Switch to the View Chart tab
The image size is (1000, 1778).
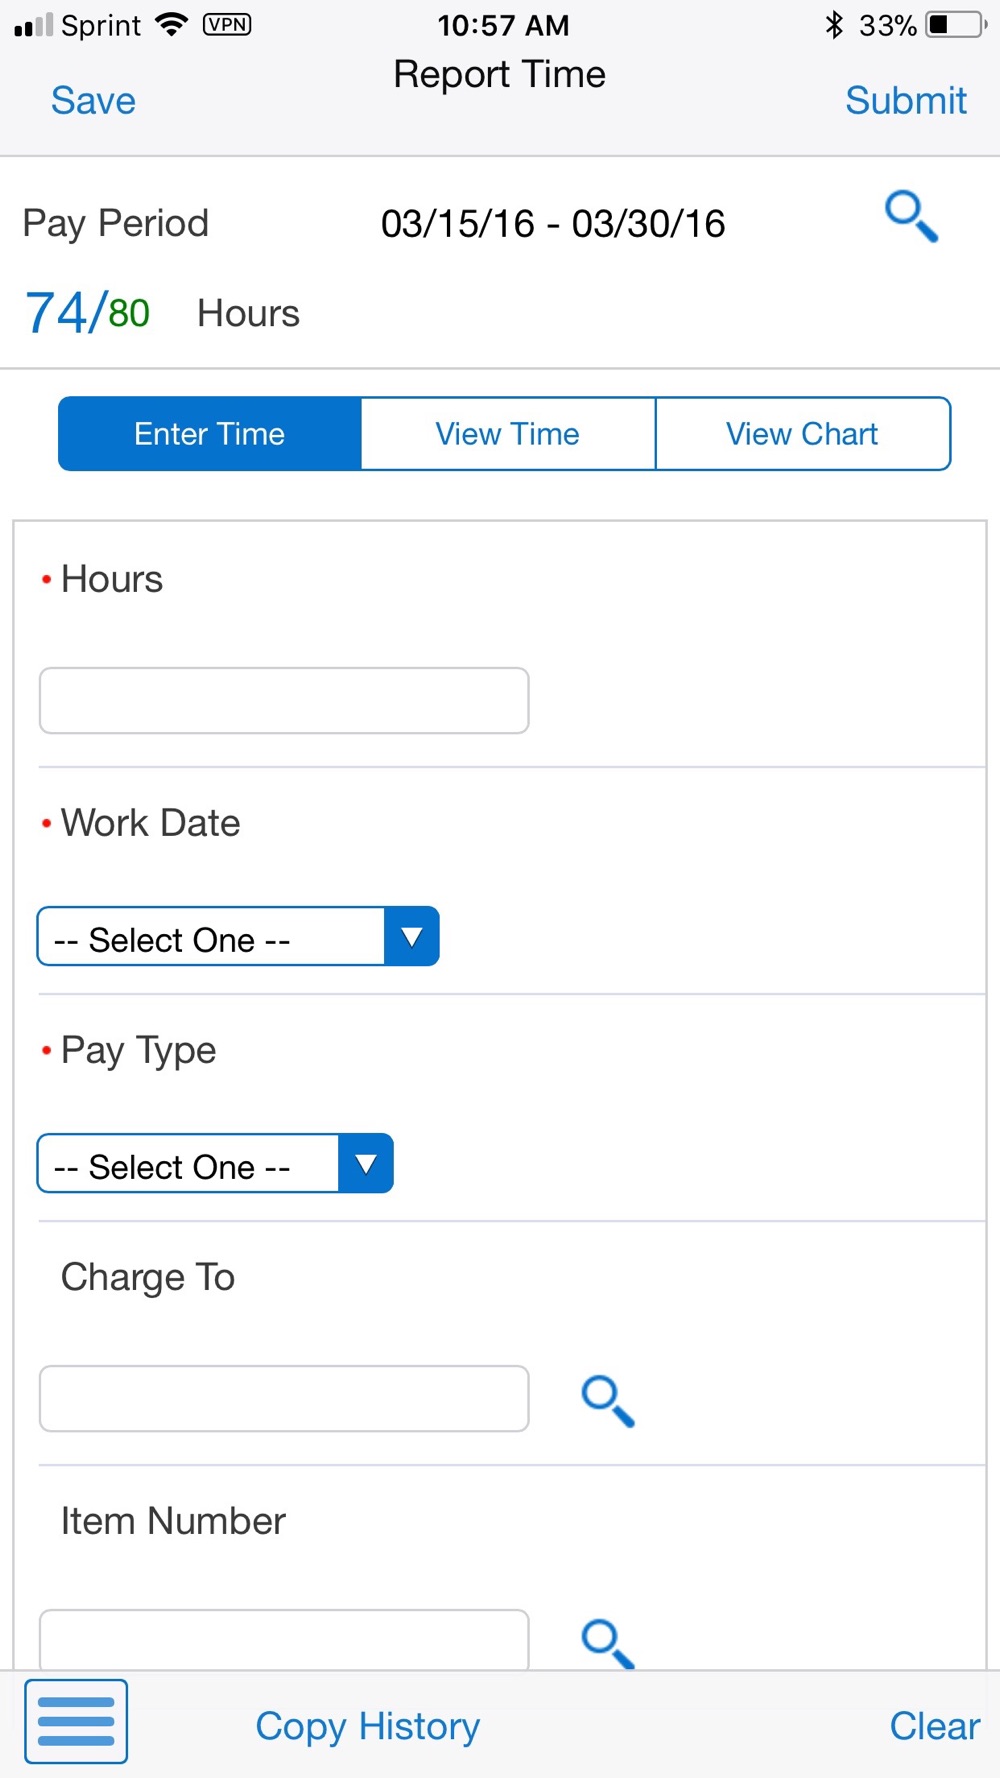click(x=803, y=434)
